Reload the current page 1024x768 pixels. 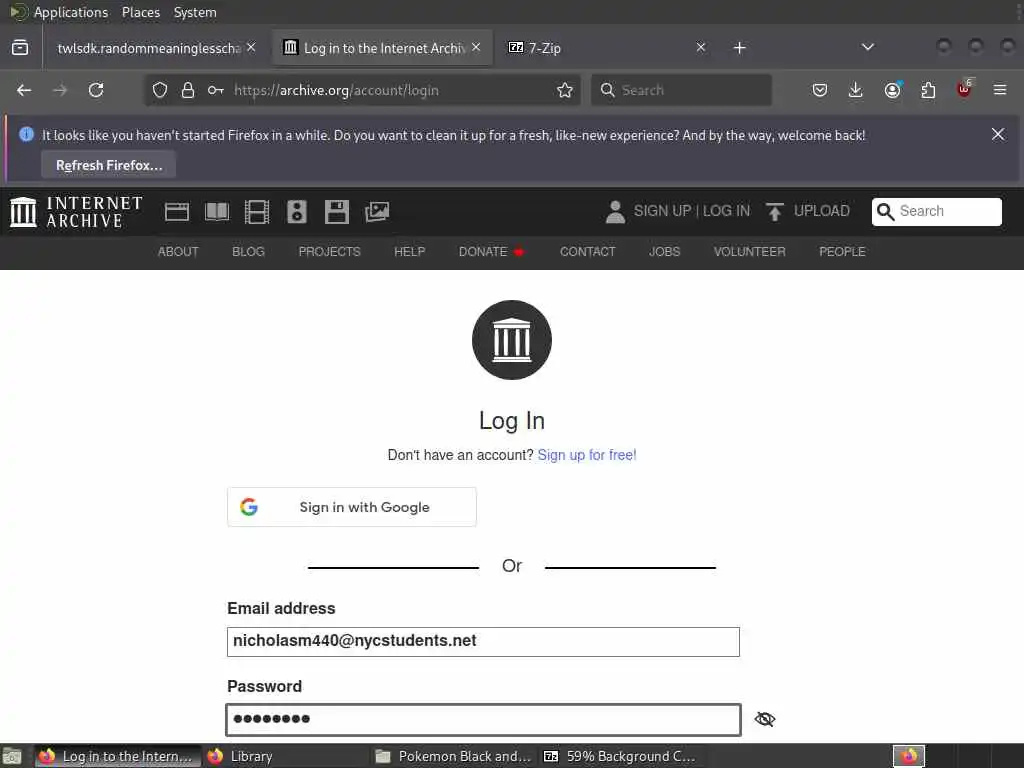click(x=96, y=90)
